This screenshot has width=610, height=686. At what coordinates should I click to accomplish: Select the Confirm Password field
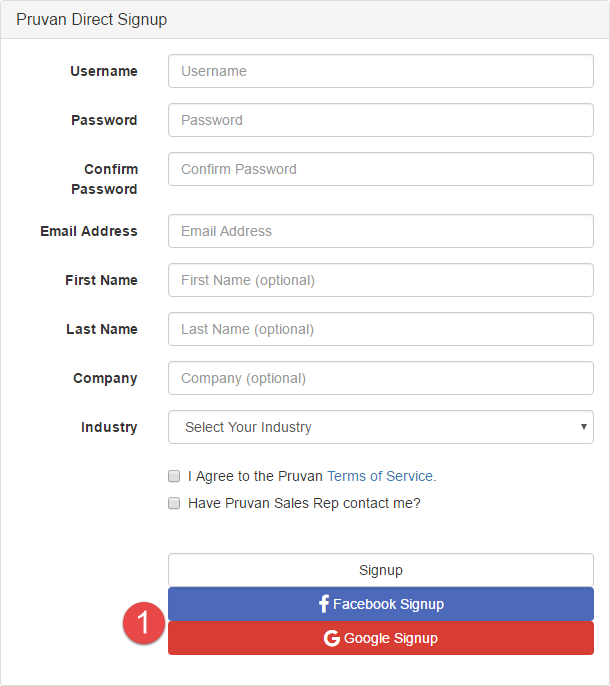pyautogui.click(x=380, y=169)
